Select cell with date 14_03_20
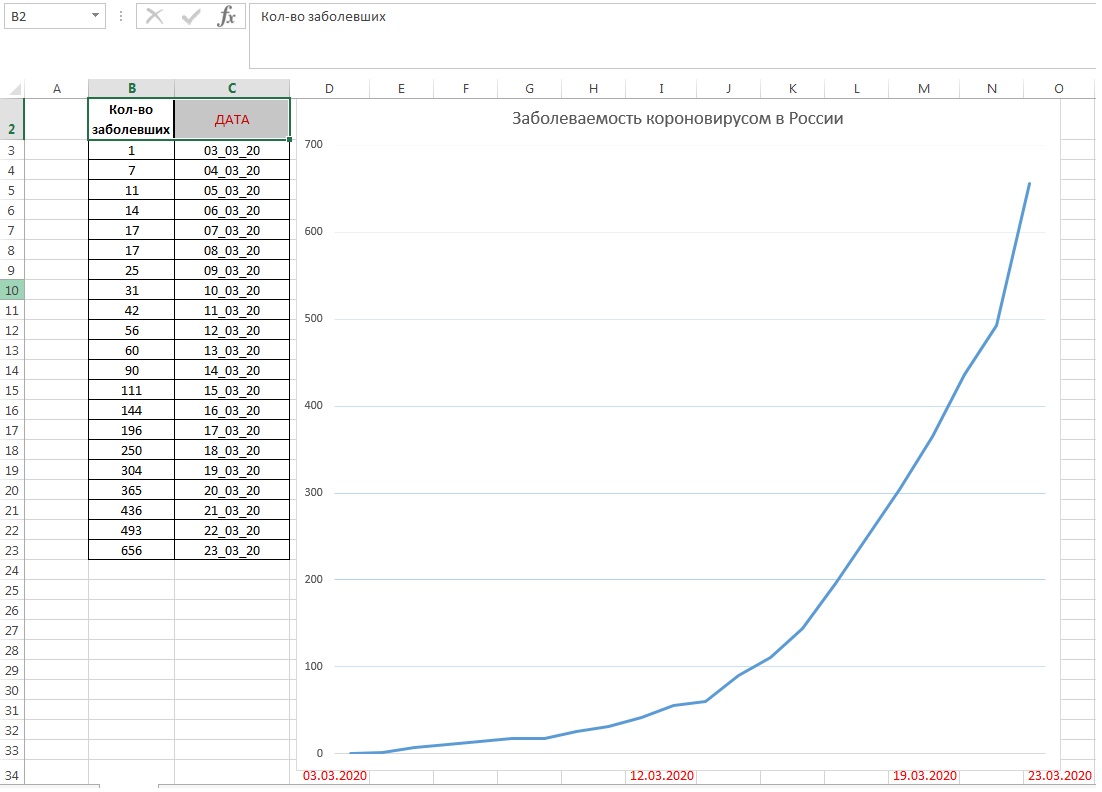The image size is (1102, 792). pos(232,371)
